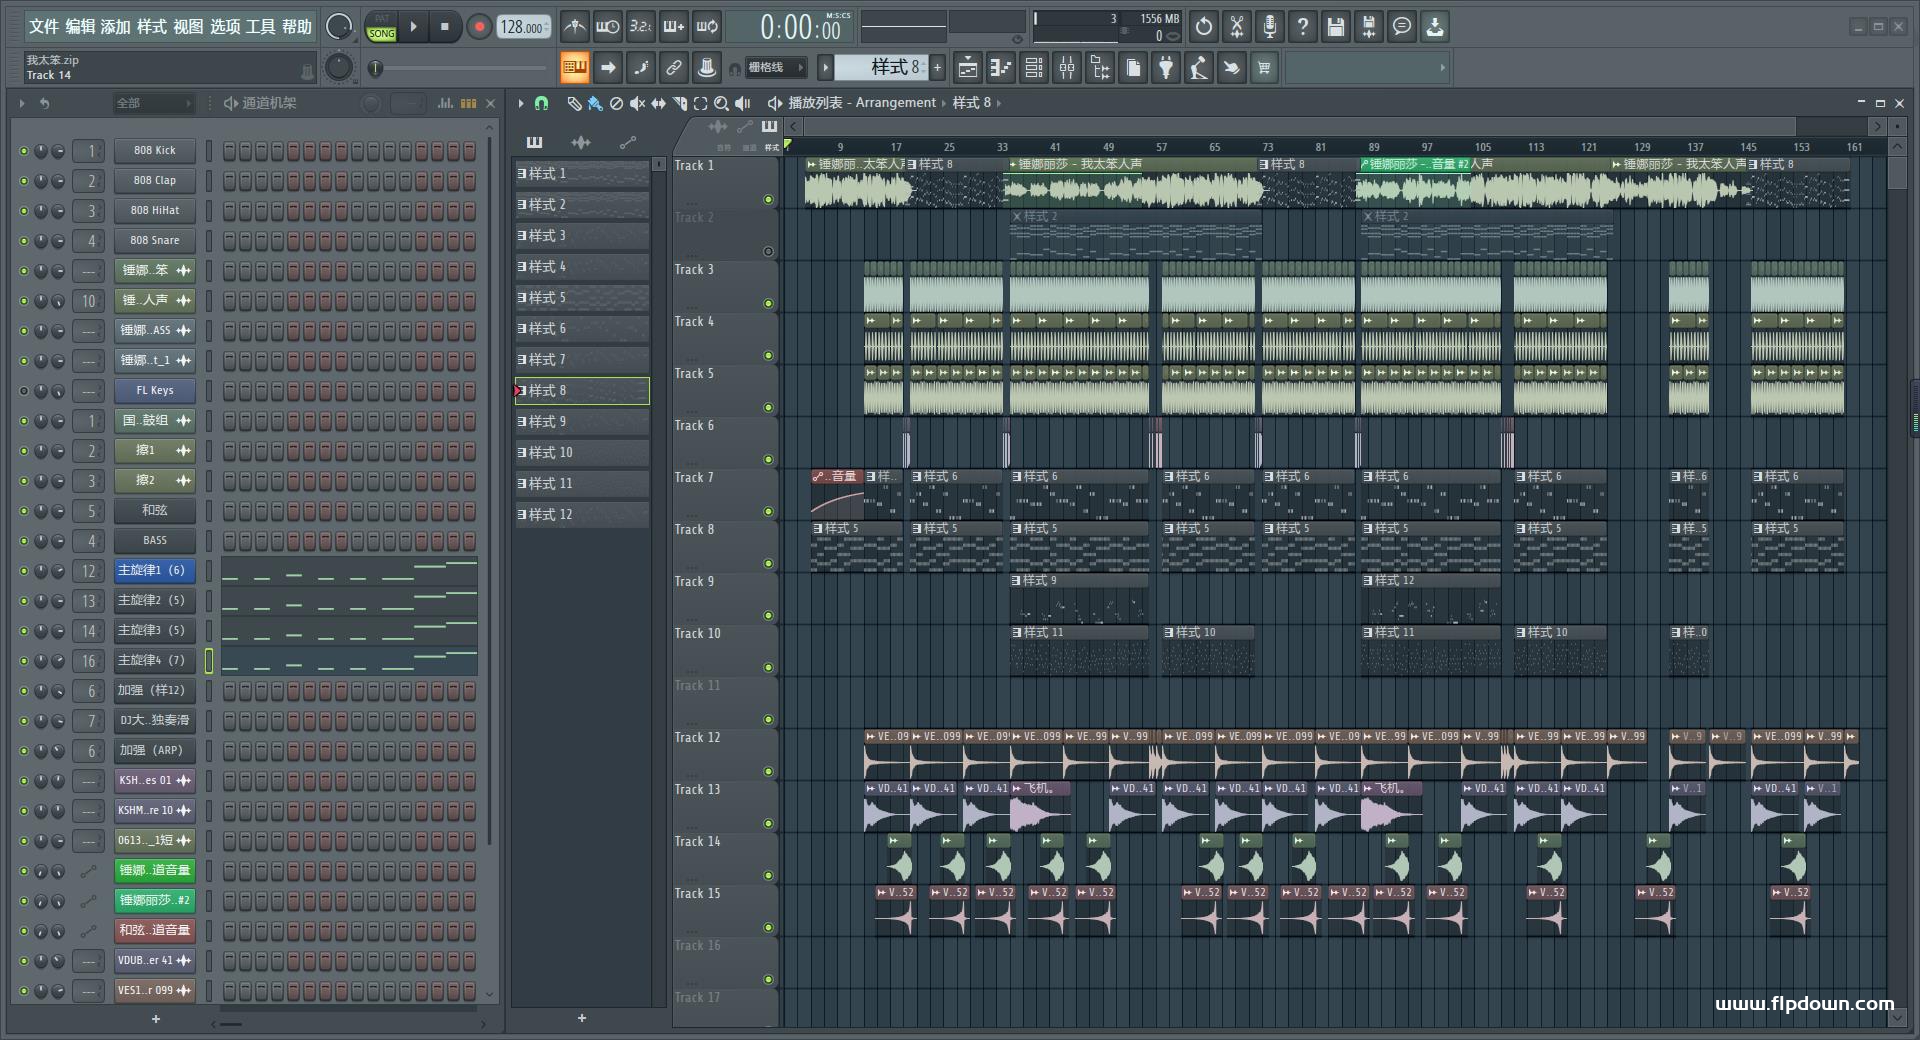Select 样式 5 in pattern picker
The width and height of the screenshot is (1920, 1040).
(582, 298)
